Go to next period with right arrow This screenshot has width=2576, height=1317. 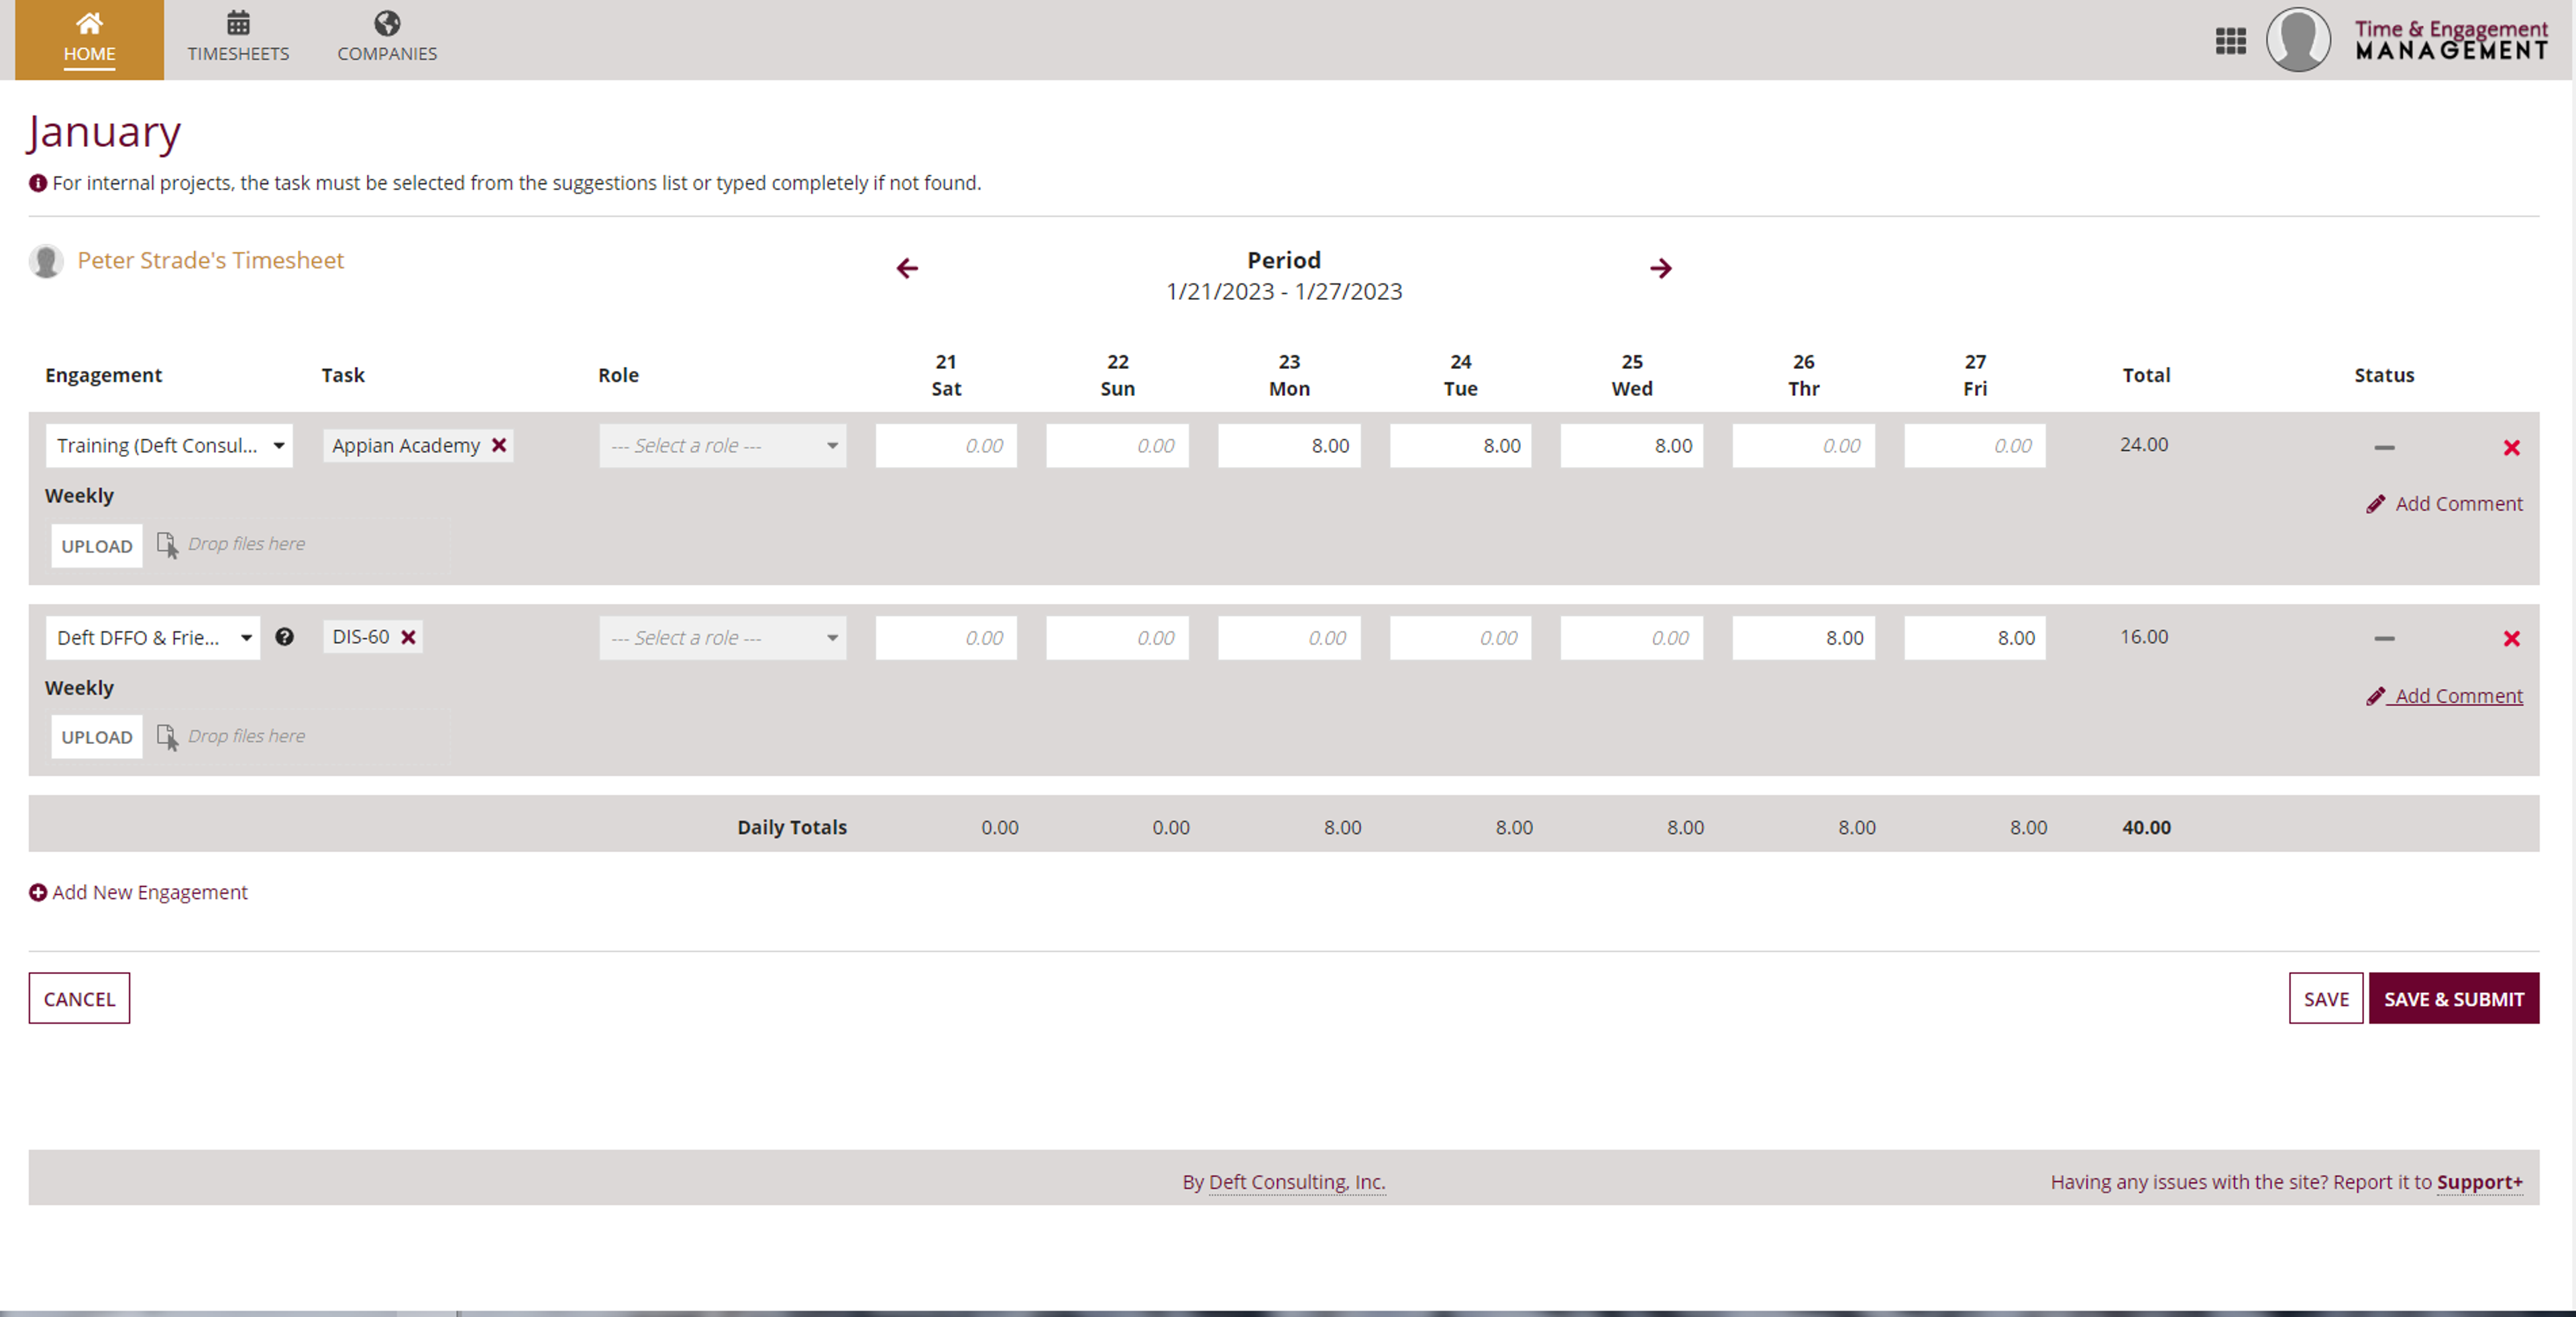click(1661, 268)
